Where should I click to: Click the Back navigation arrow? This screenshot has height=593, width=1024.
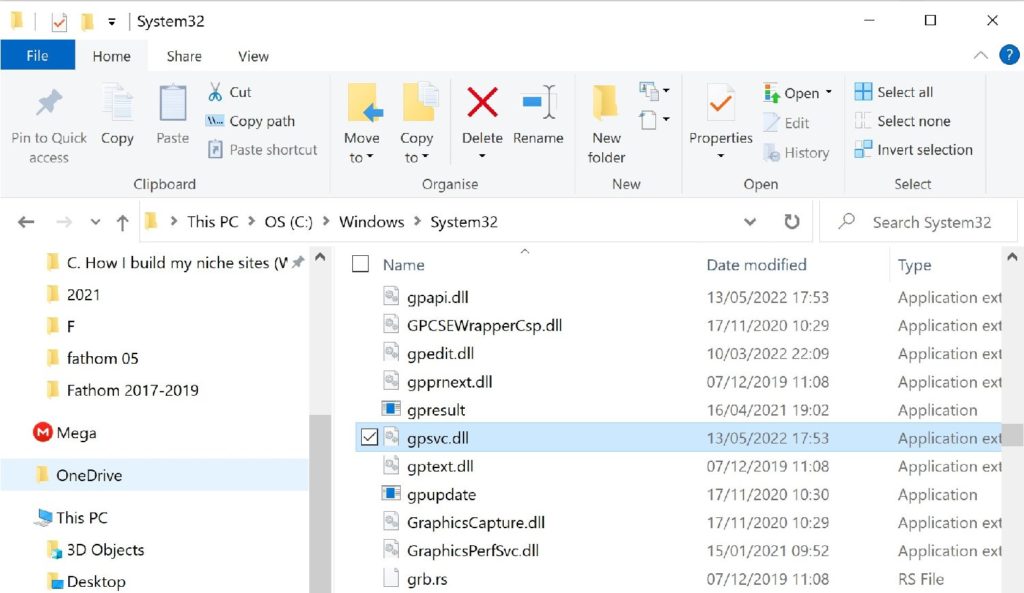tap(26, 222)
